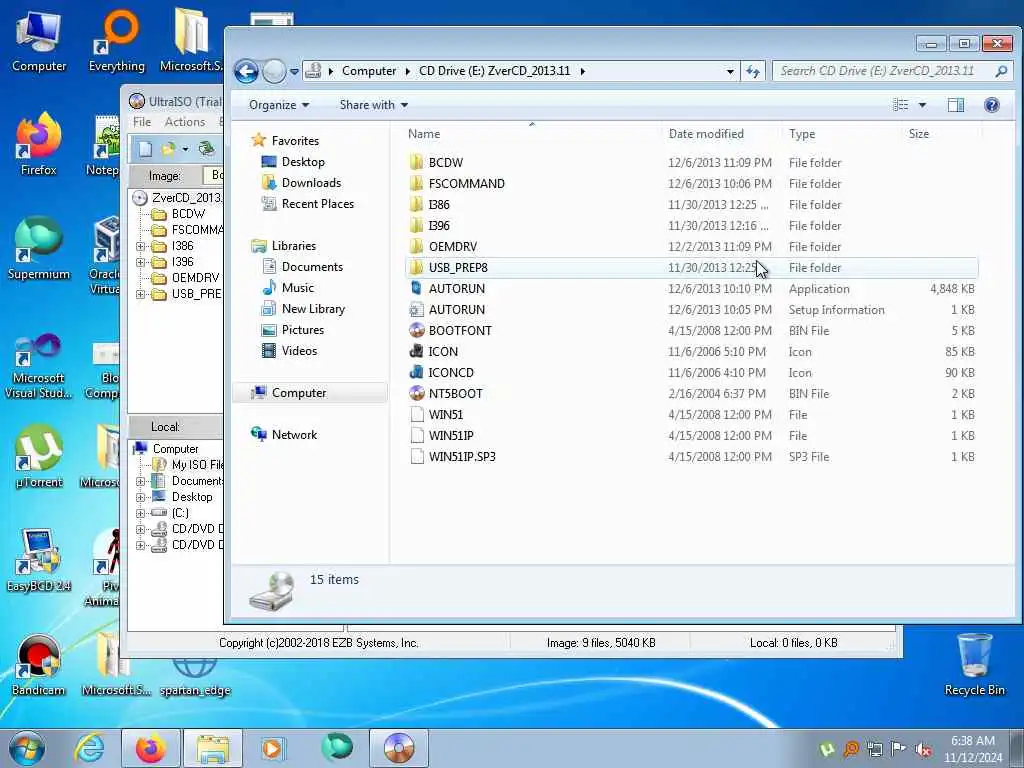This screenshot has height=768, width=1024.
Task: Click the Change your view icon
Action: [x=901, y=105]
